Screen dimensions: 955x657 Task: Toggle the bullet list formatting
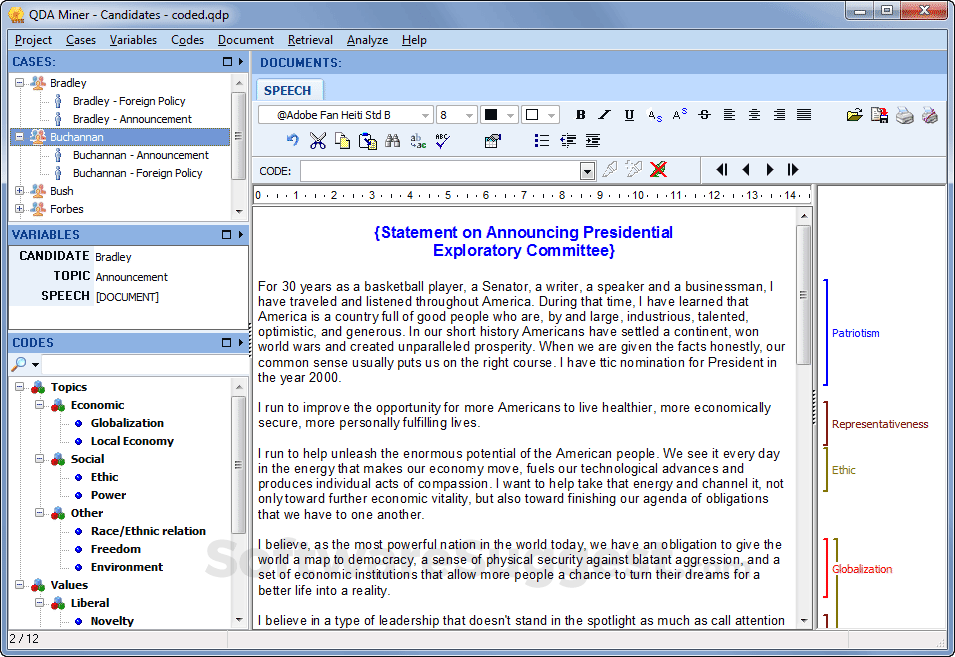point(542,141)
